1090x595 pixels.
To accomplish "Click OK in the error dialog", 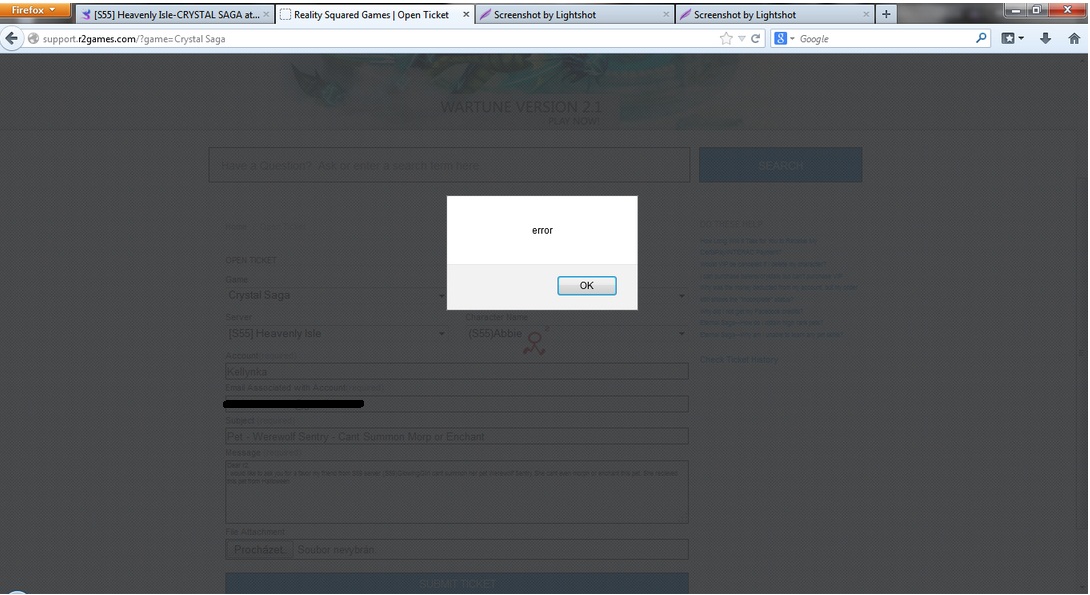I will [586, 286].
